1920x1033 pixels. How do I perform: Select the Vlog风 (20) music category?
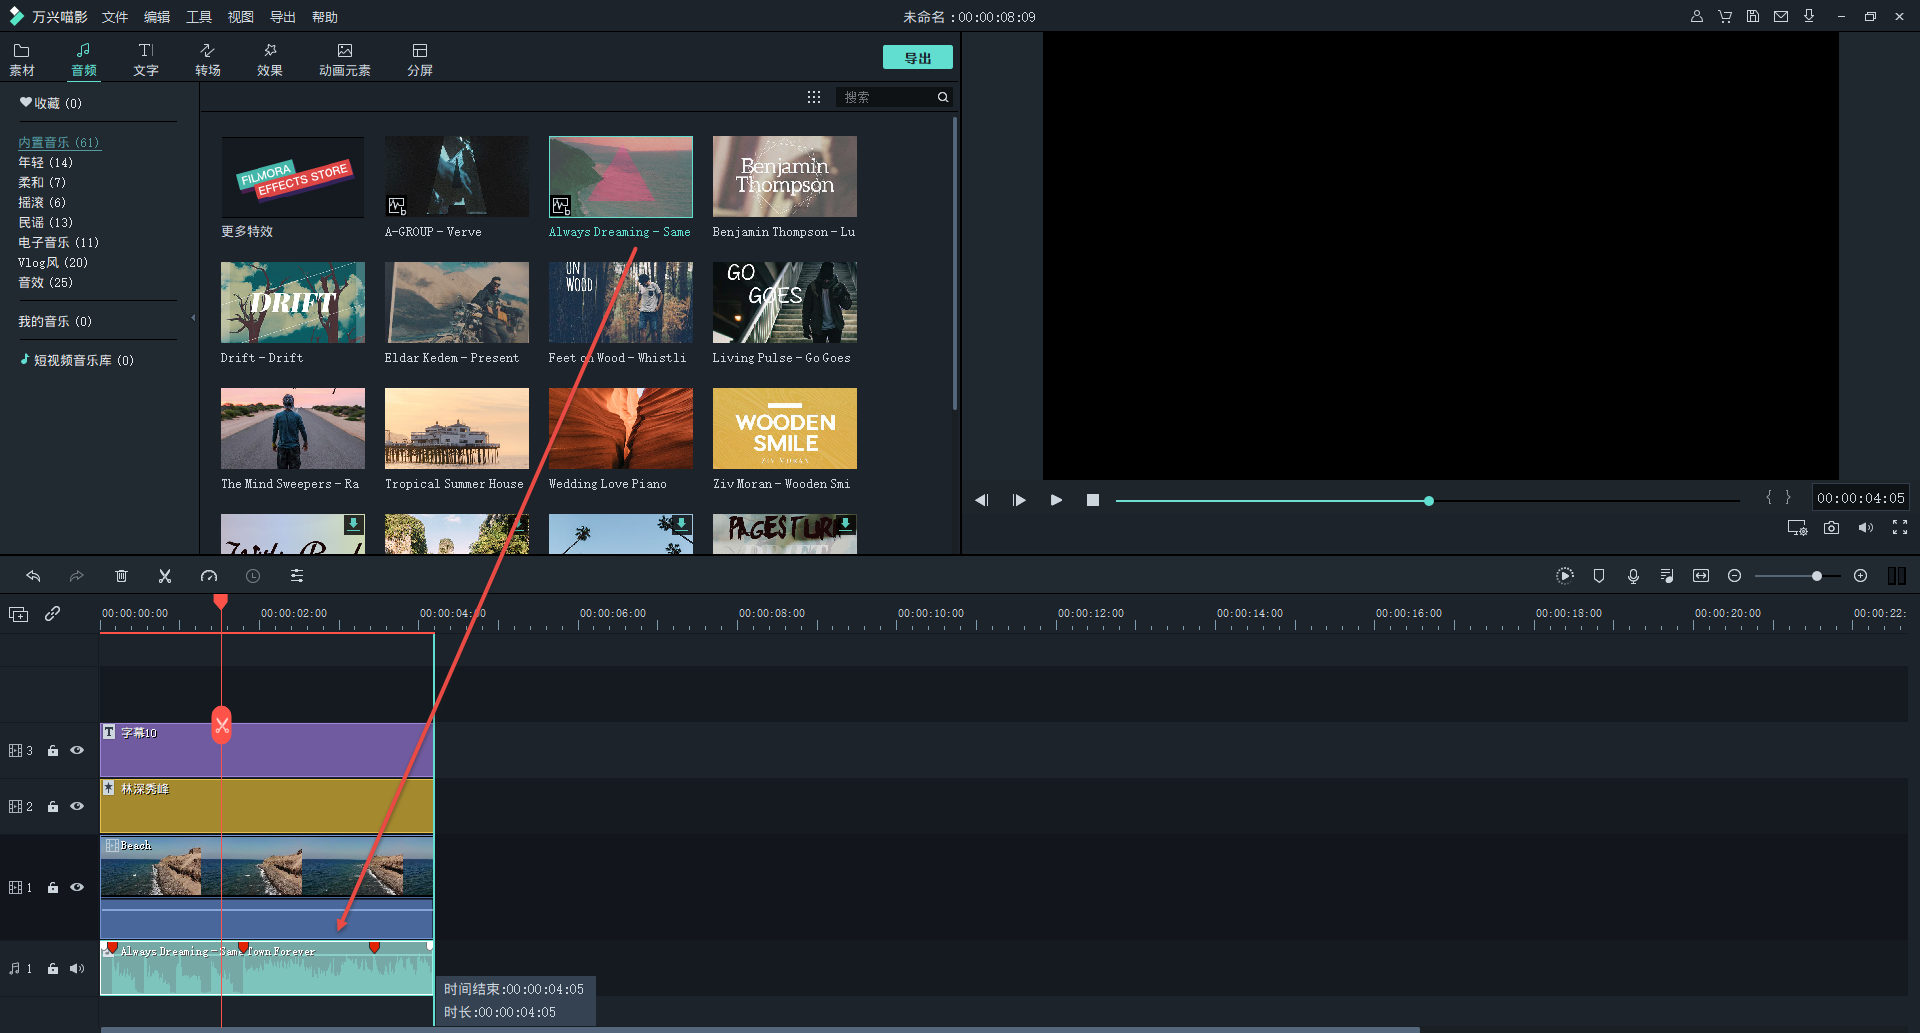tap(53, 263)
